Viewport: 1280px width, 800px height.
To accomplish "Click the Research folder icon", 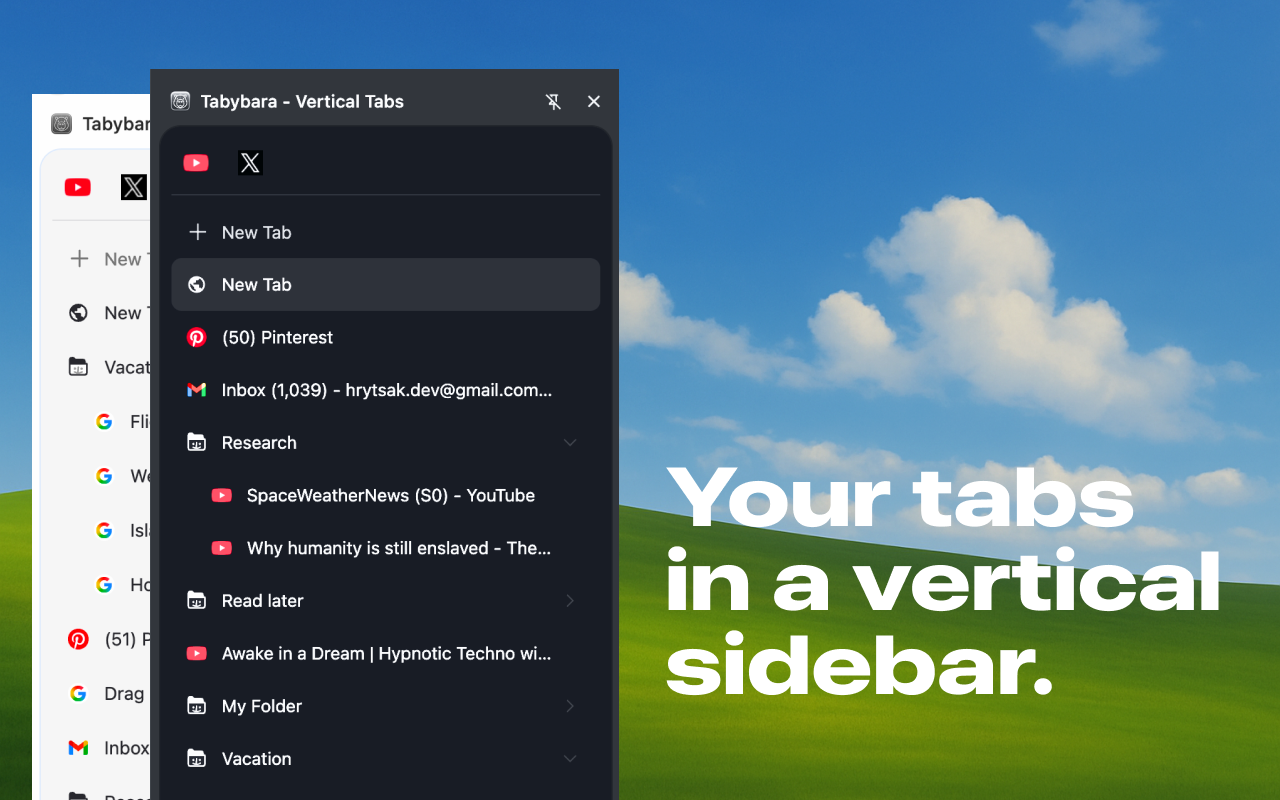I will pos(196,442).
